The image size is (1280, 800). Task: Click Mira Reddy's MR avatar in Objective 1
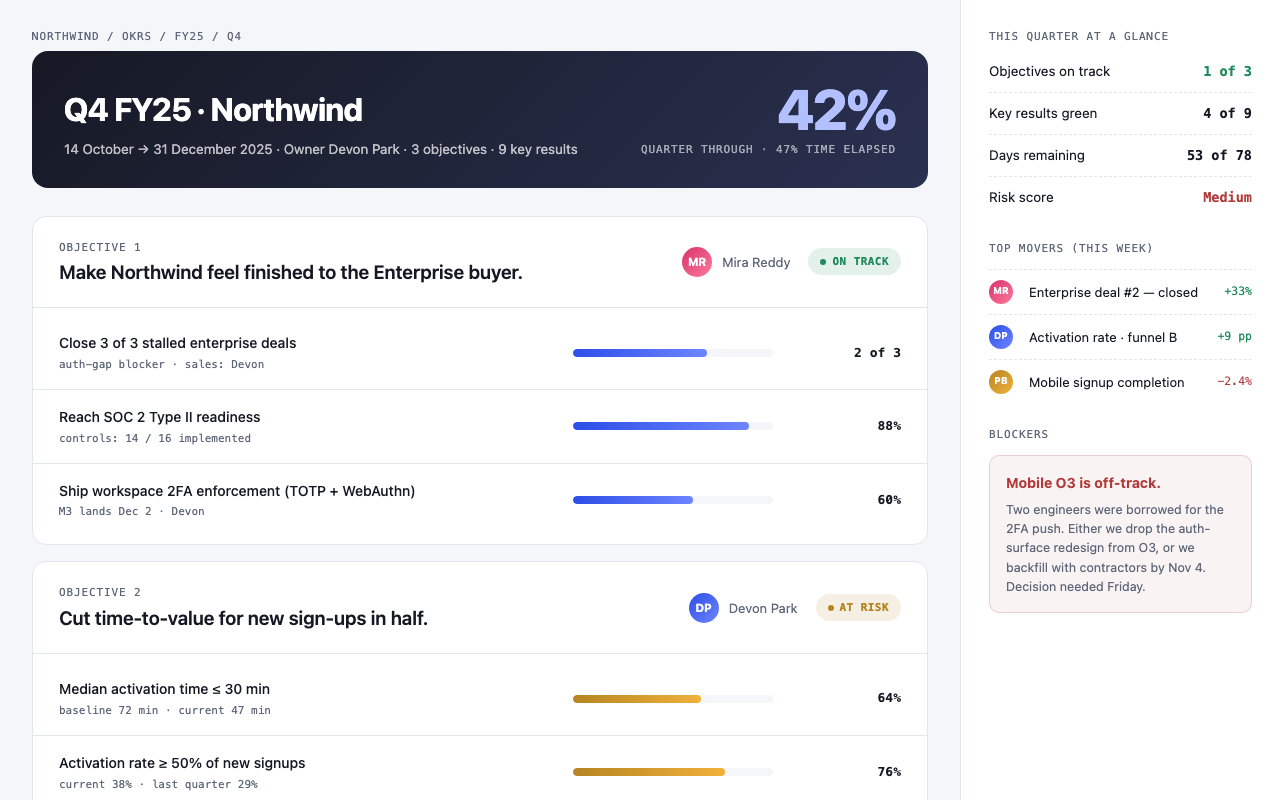pyautogui.click(x=697, y=262)
